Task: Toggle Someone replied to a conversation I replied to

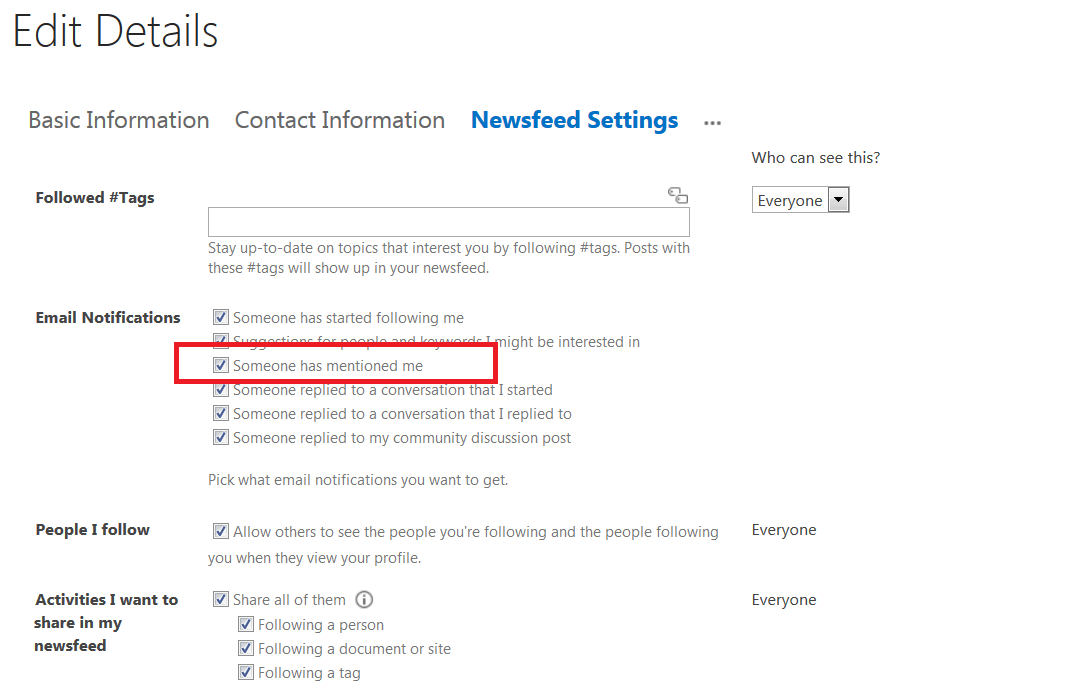Action: tap(220, 413)
